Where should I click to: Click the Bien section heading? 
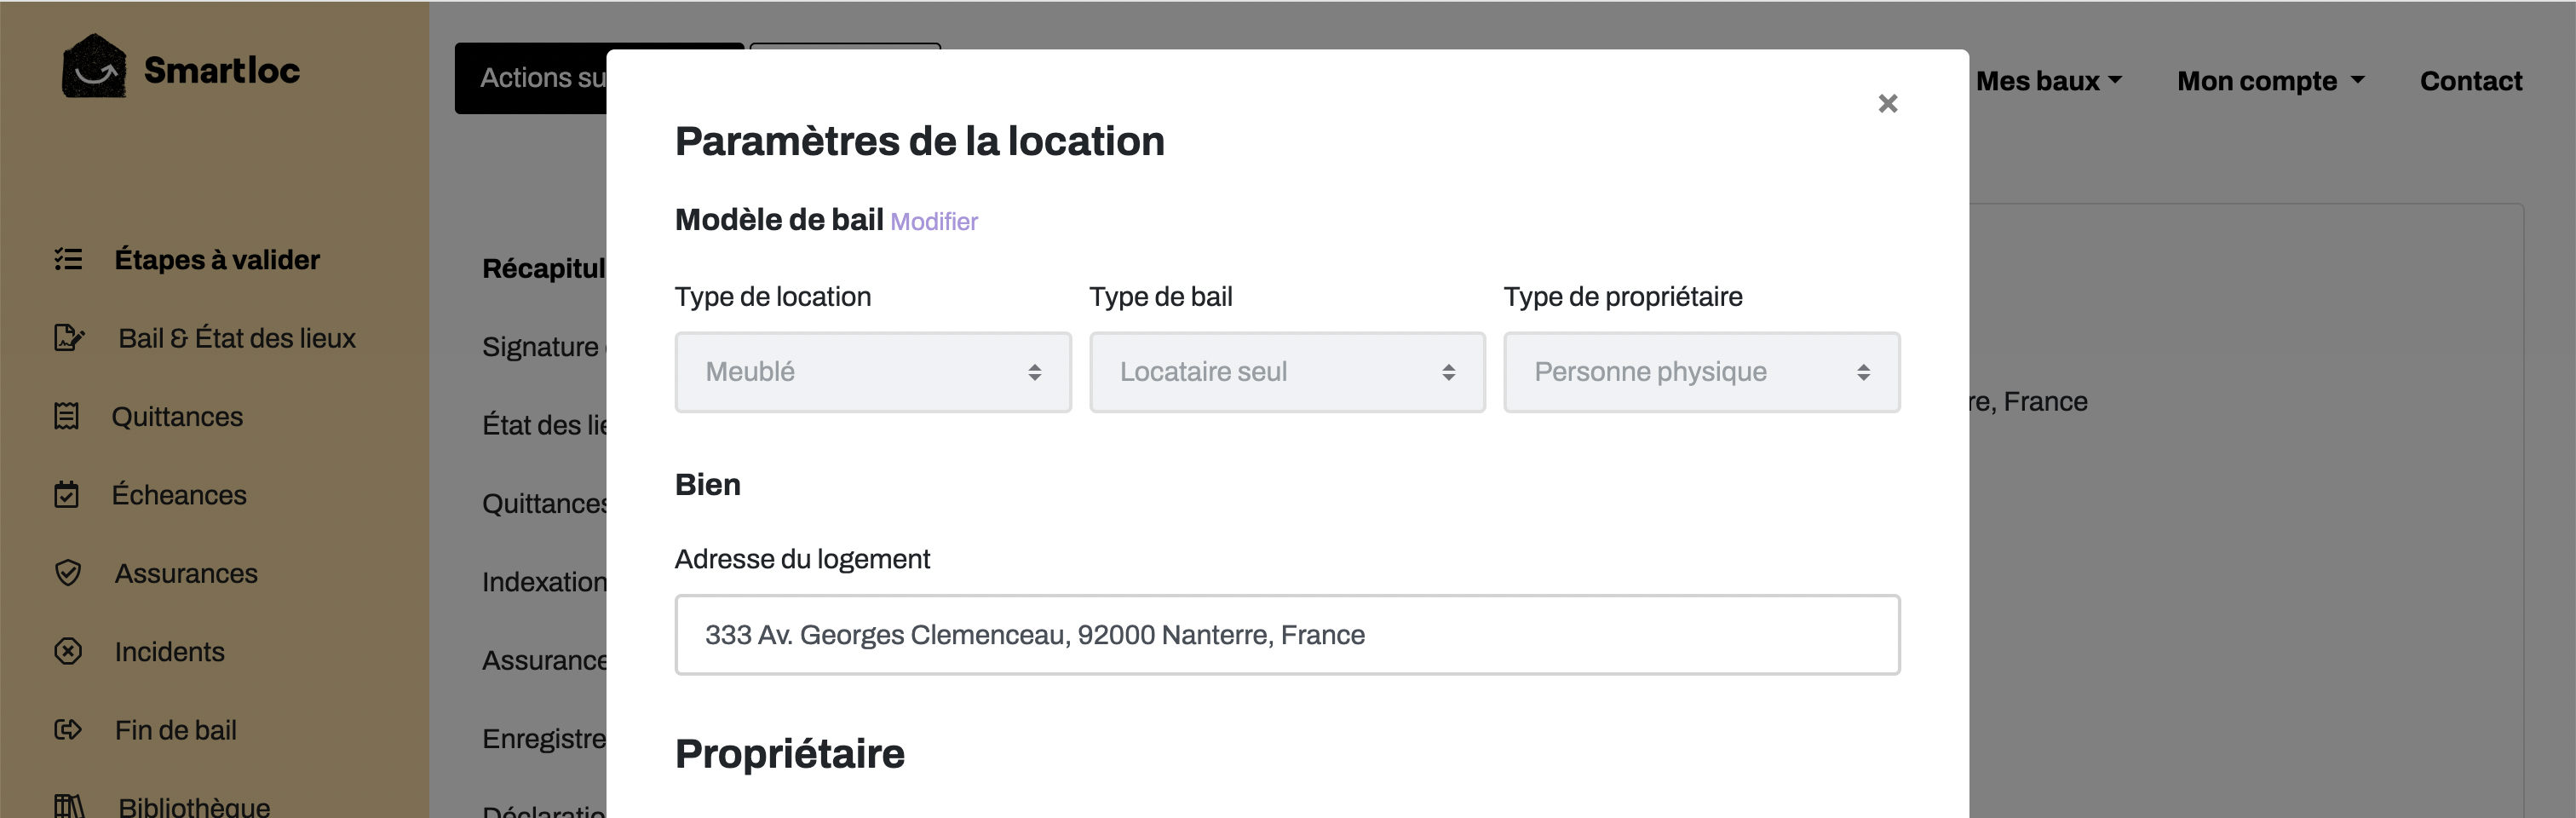click(x=708, y=484)
